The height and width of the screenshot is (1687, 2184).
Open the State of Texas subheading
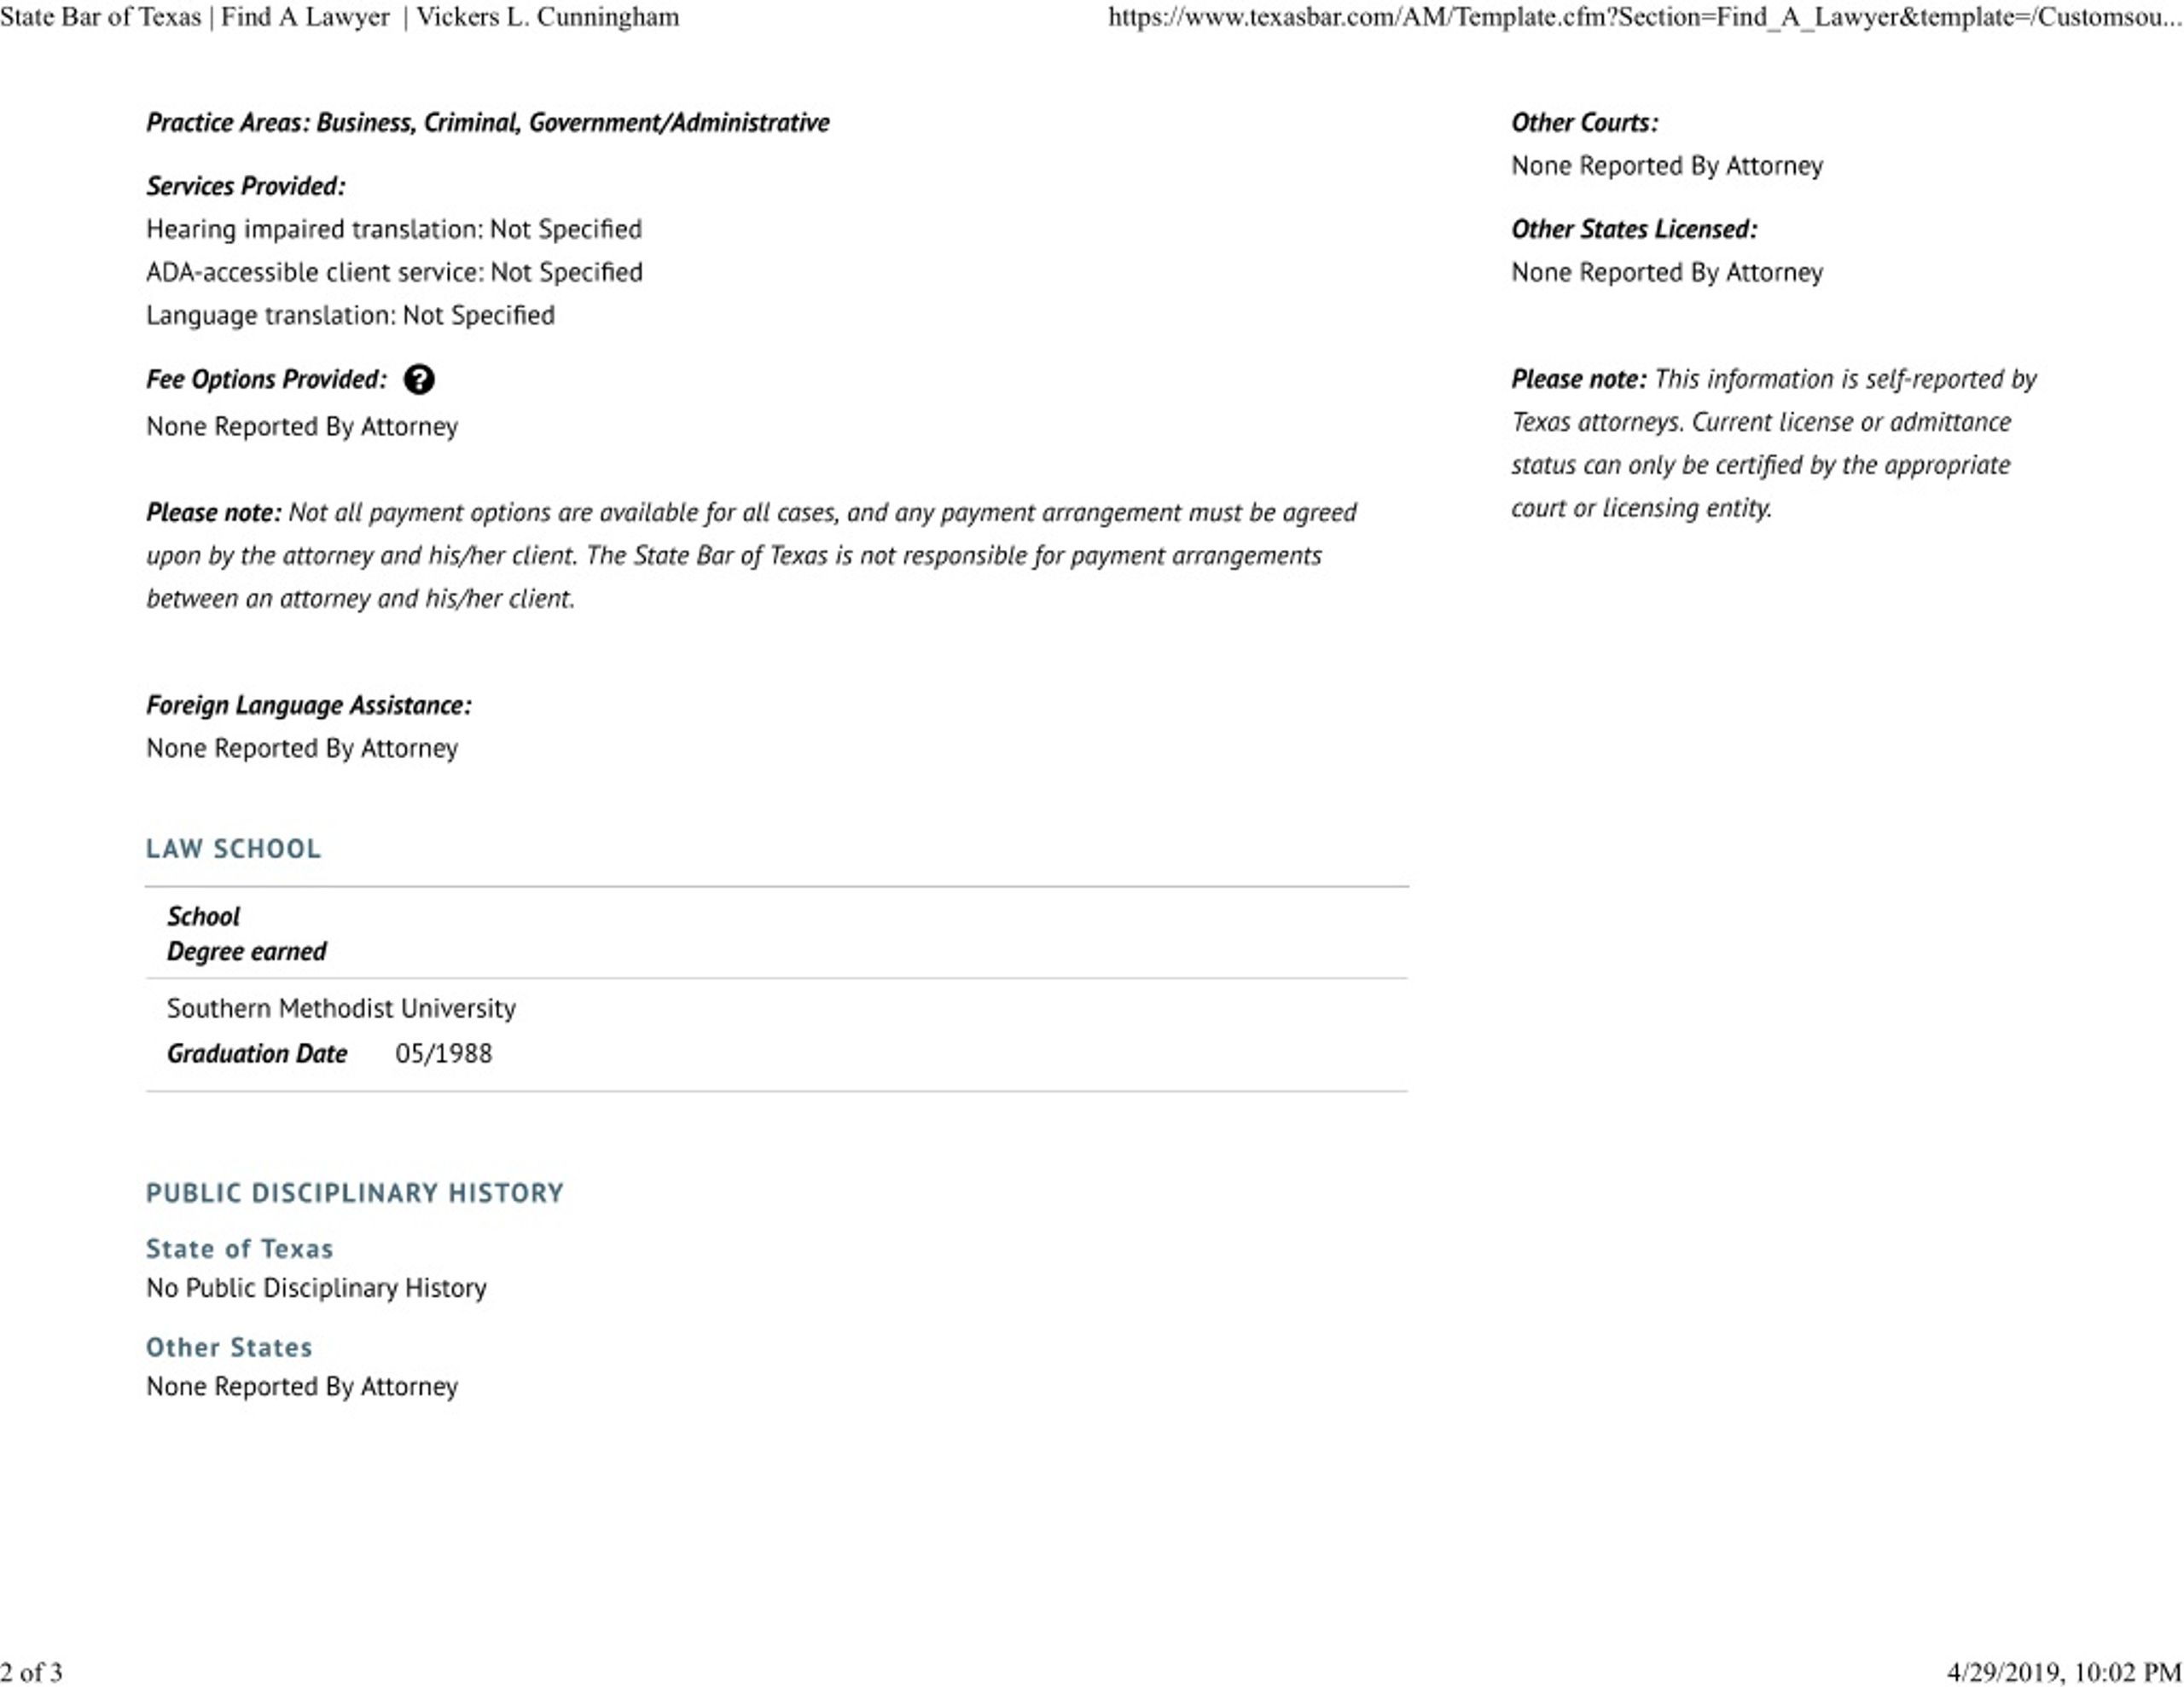click(239, 1249)
